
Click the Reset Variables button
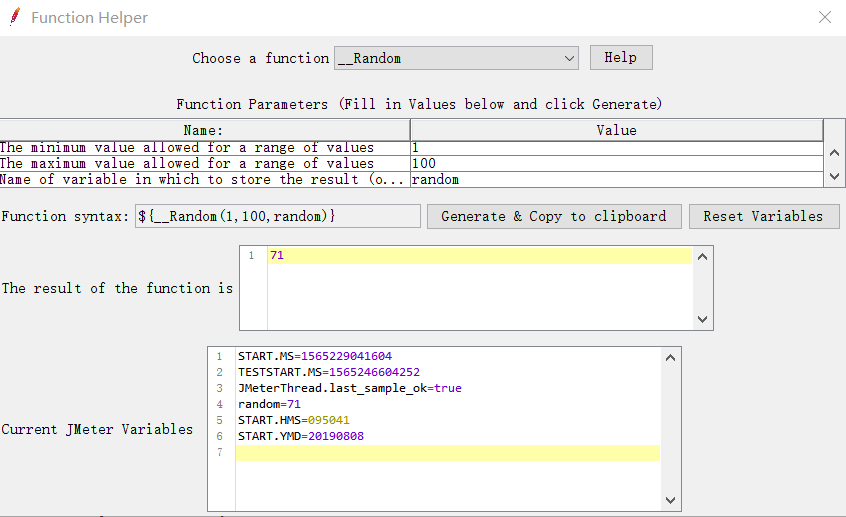coord(763,216)
